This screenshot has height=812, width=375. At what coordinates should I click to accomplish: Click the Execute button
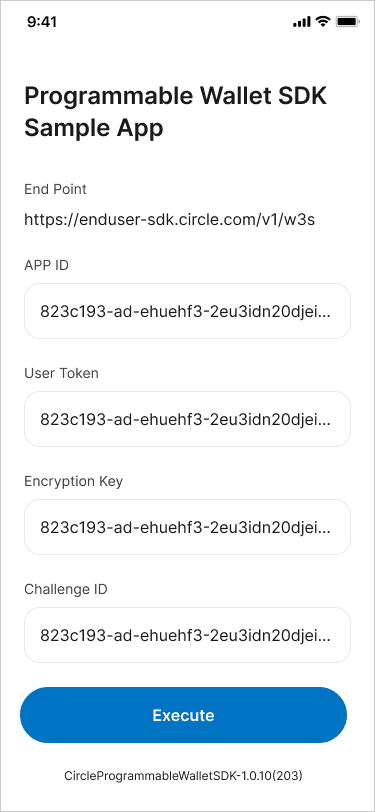pyautogui.click(x=183, y=715)
